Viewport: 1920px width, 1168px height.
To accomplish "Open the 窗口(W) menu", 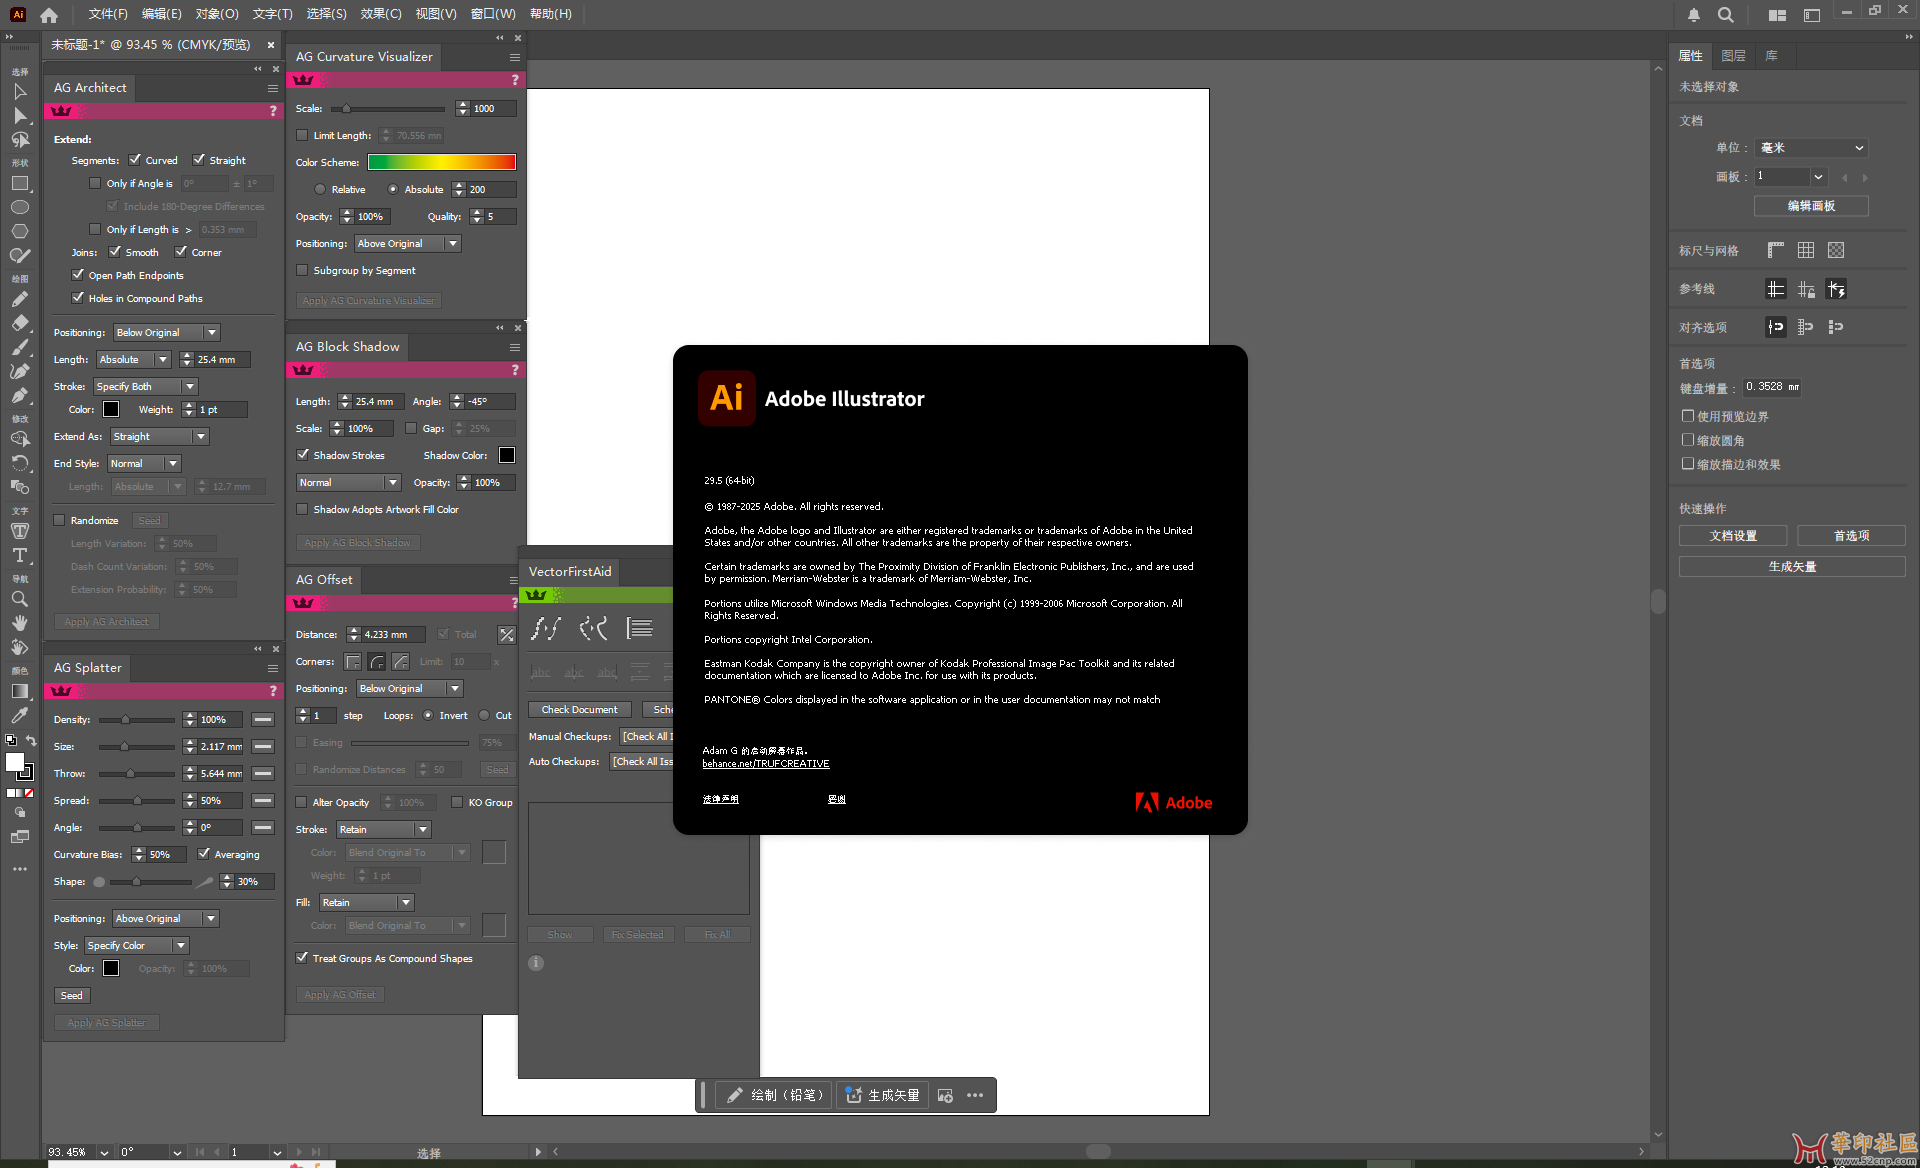I will coord(493,14).
